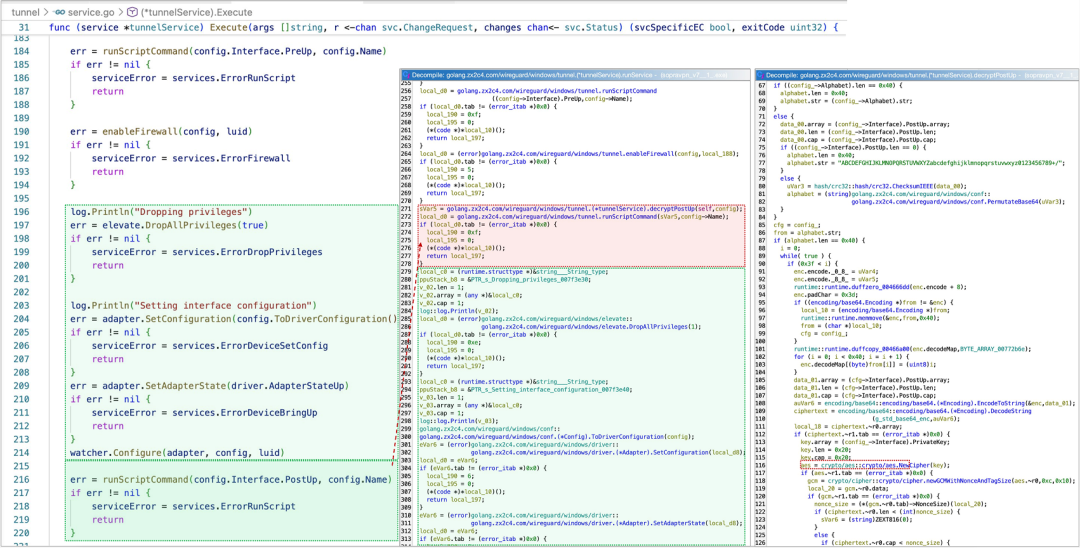Click runScriptCommand call with config.Interface.PostUp
This screenshot has width=1080, height=548.
pyautogui.click(x=247, y=479)
